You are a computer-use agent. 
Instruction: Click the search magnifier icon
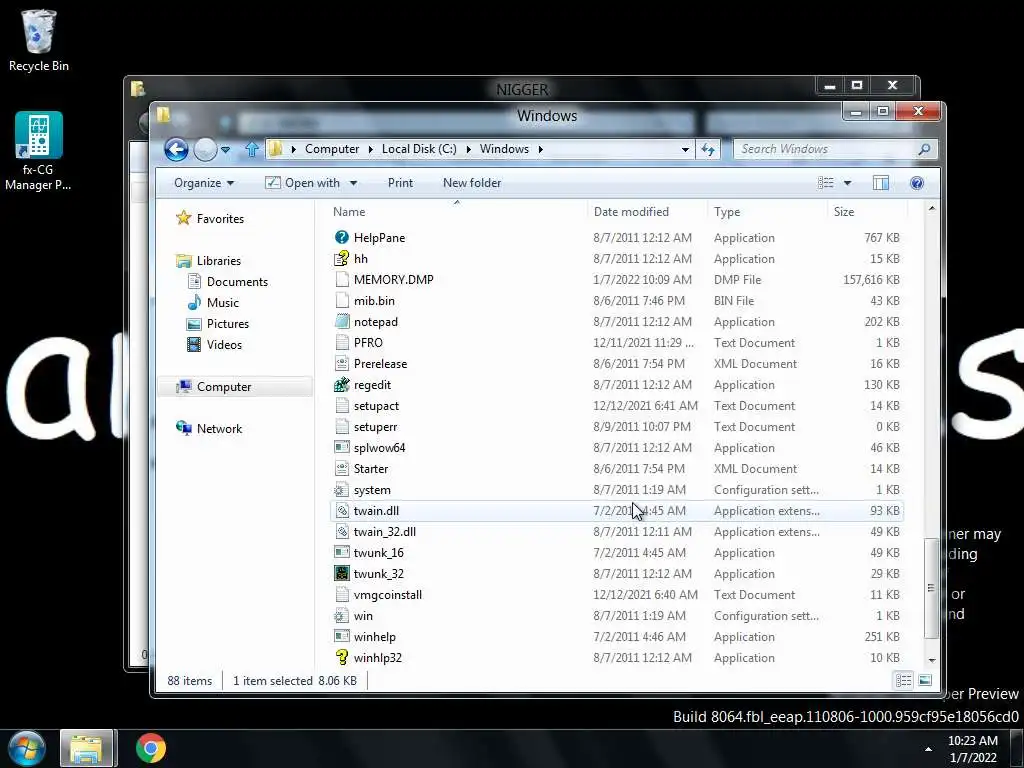pyautogui.click(x=924, y=150)
